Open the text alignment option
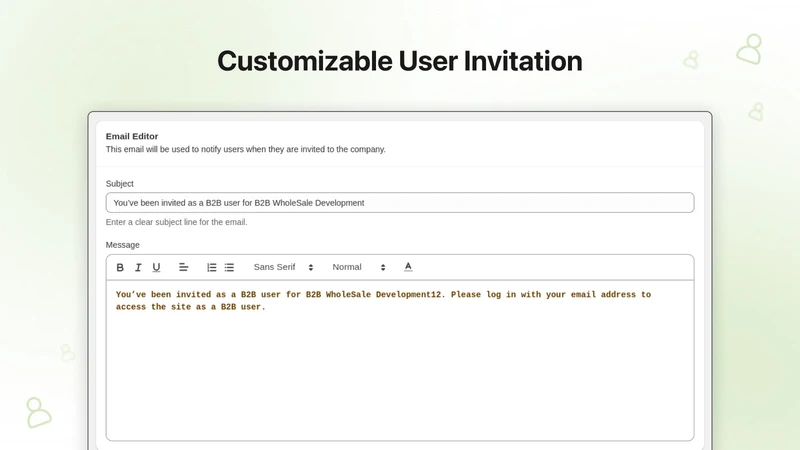Image resolution: width=800 pixels, height=450 pixels. [184, 267]
